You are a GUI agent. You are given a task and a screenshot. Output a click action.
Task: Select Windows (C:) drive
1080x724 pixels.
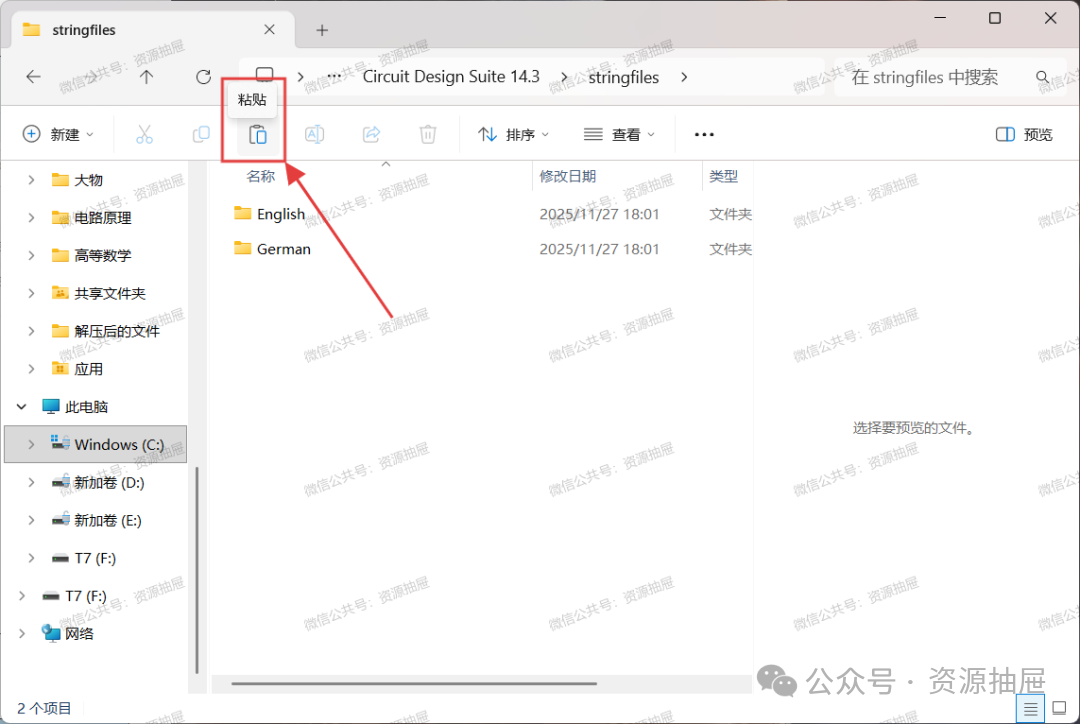96,444
